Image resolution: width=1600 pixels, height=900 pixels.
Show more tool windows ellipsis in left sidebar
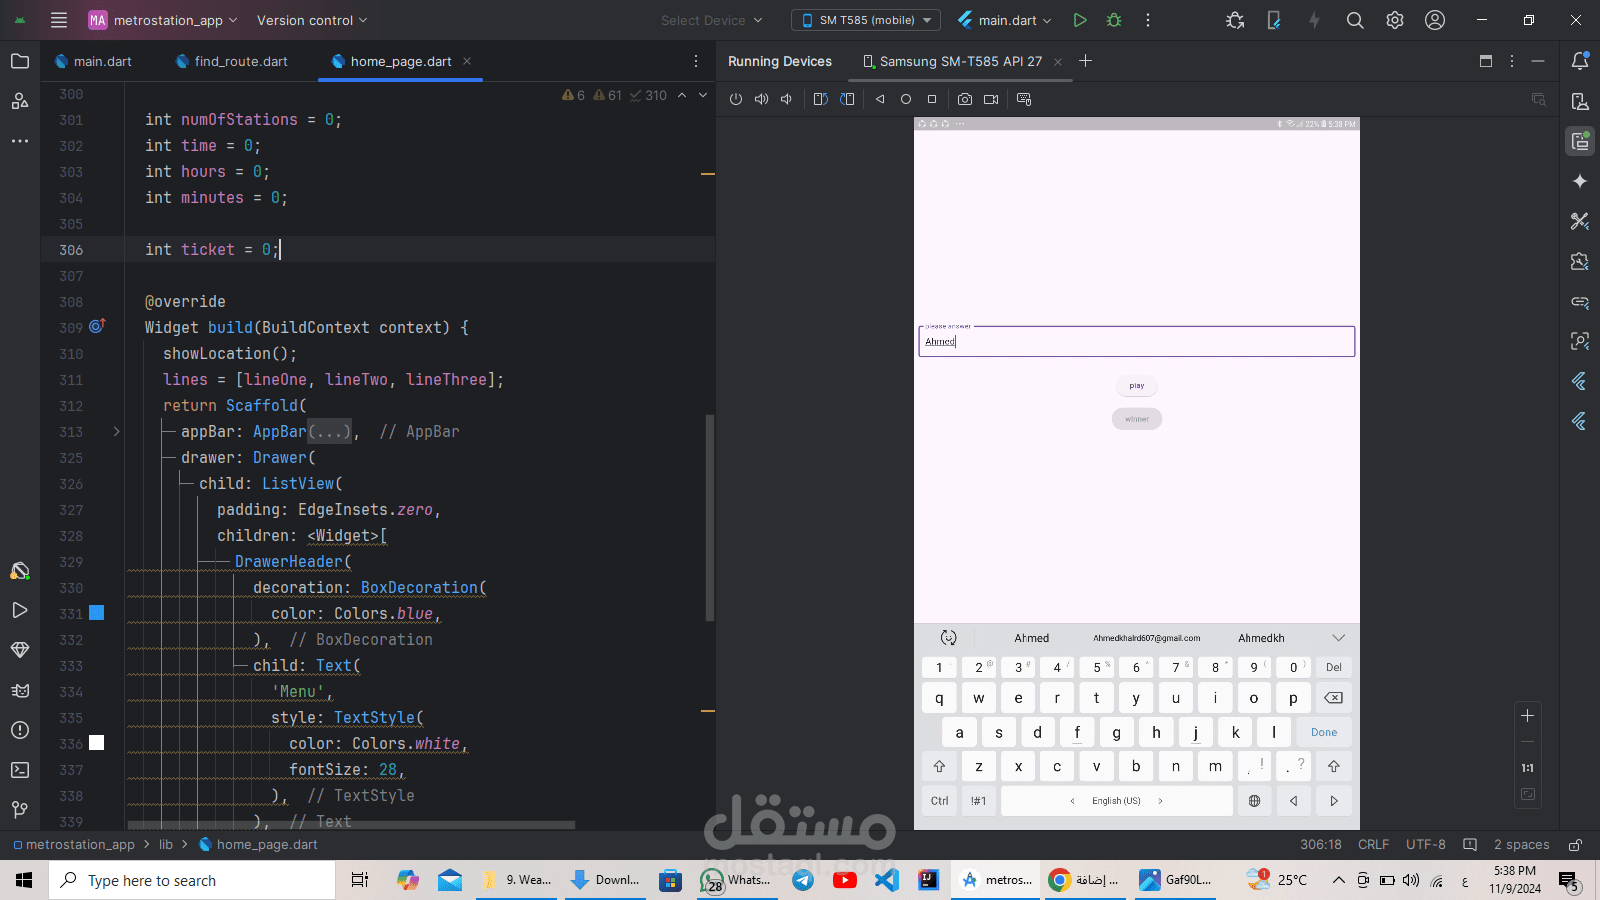20,141
